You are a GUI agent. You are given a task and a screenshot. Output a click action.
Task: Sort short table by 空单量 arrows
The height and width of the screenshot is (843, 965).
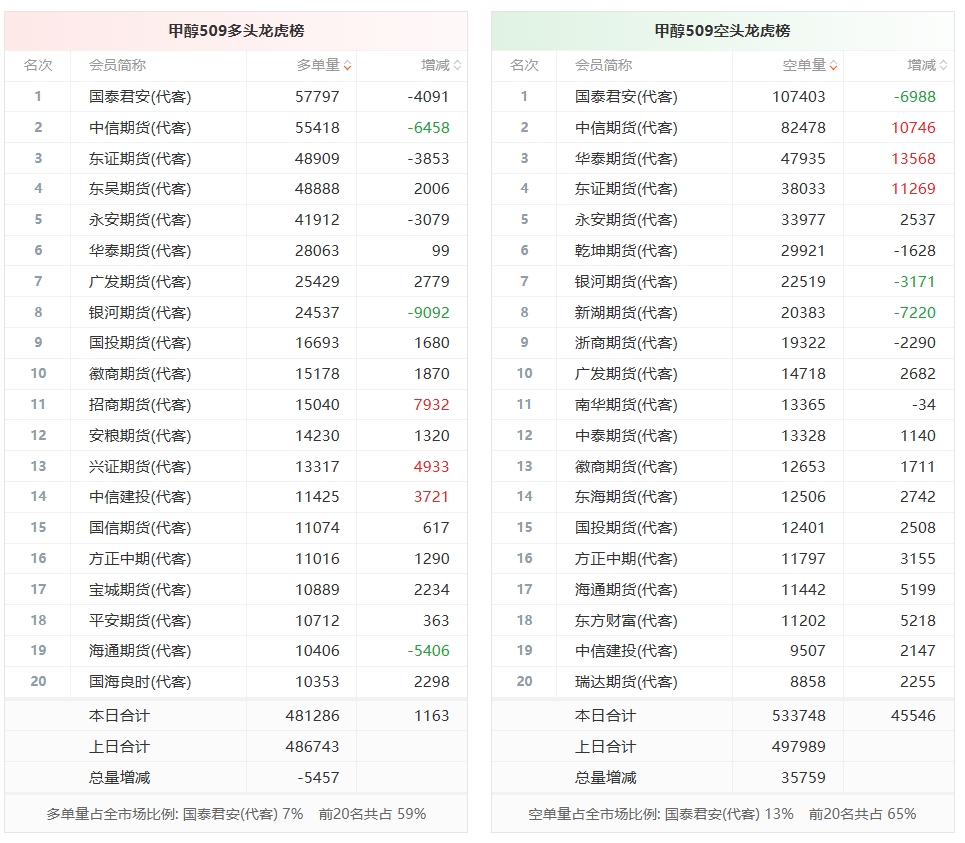pyautogui.click(x=833, y=65)
